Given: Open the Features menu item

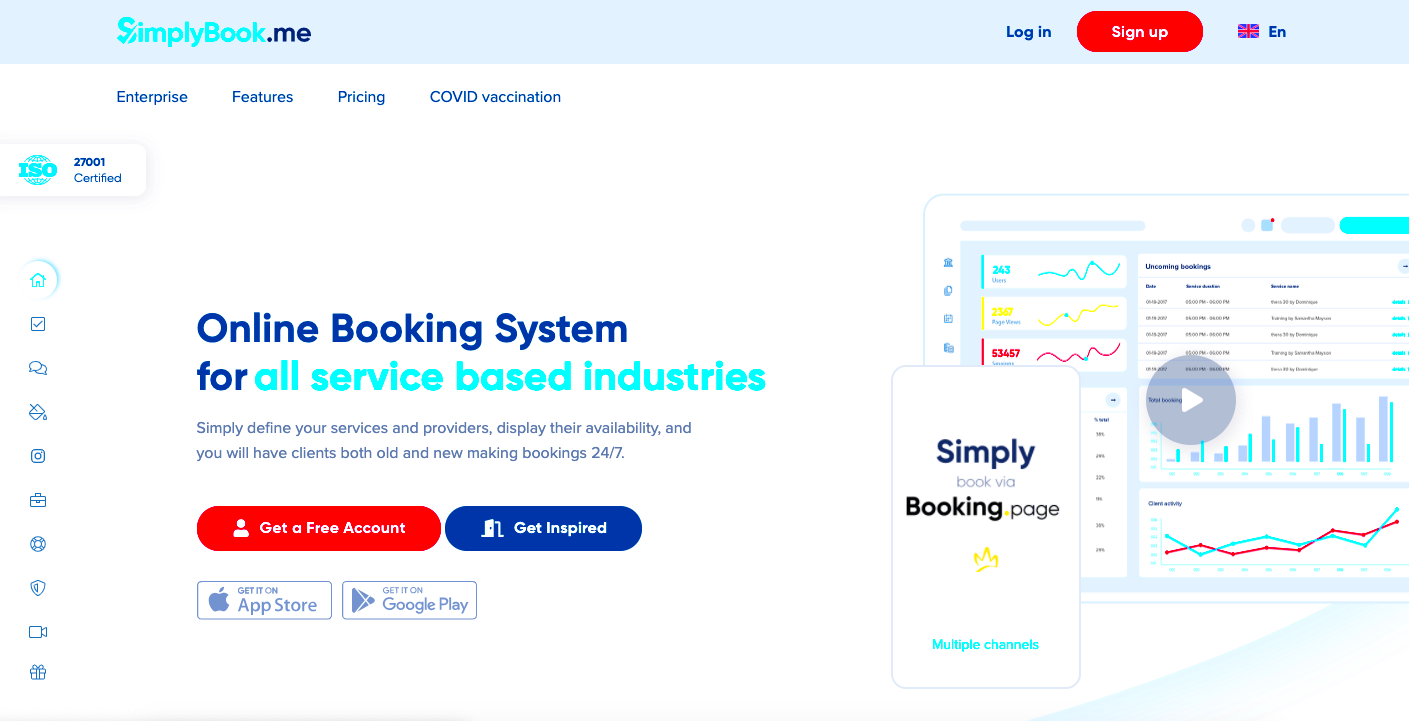Looking at the screenshot, I should pos(263,97).
